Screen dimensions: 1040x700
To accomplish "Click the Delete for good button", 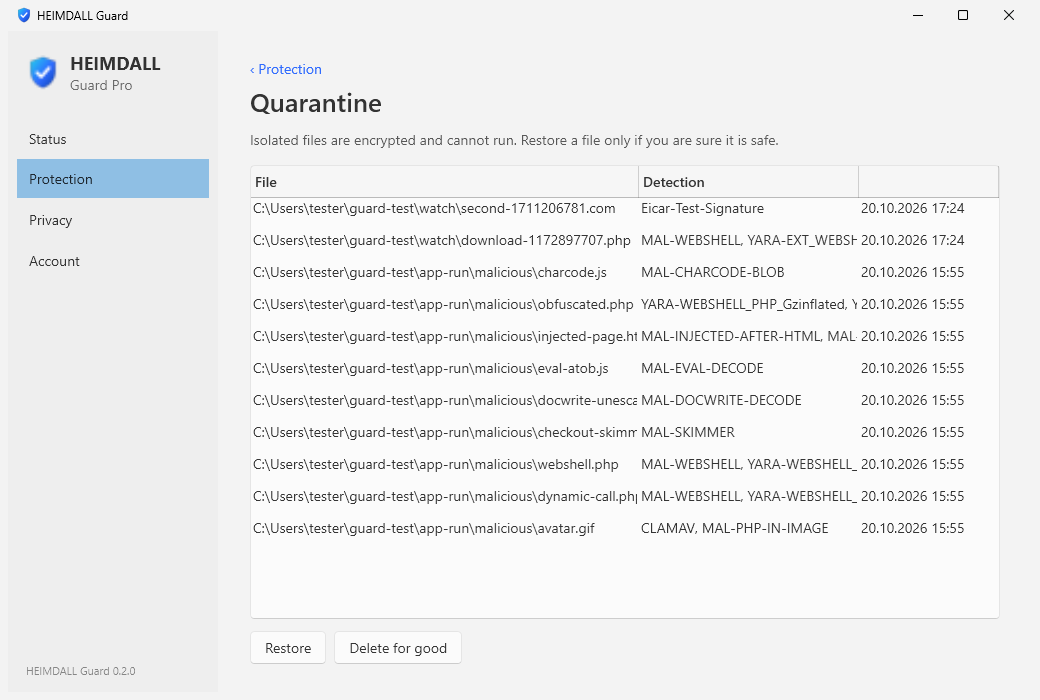I will 398,648.
